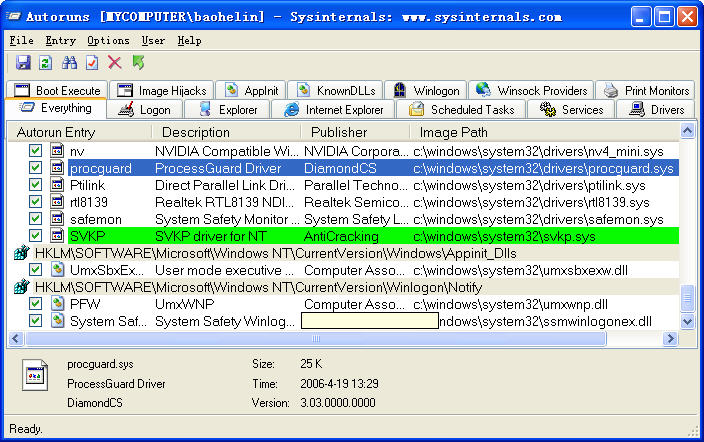Switch to the Services tab
Image resolution: width=704 pixels, height=442 pixels.
(x=571, y=110)
